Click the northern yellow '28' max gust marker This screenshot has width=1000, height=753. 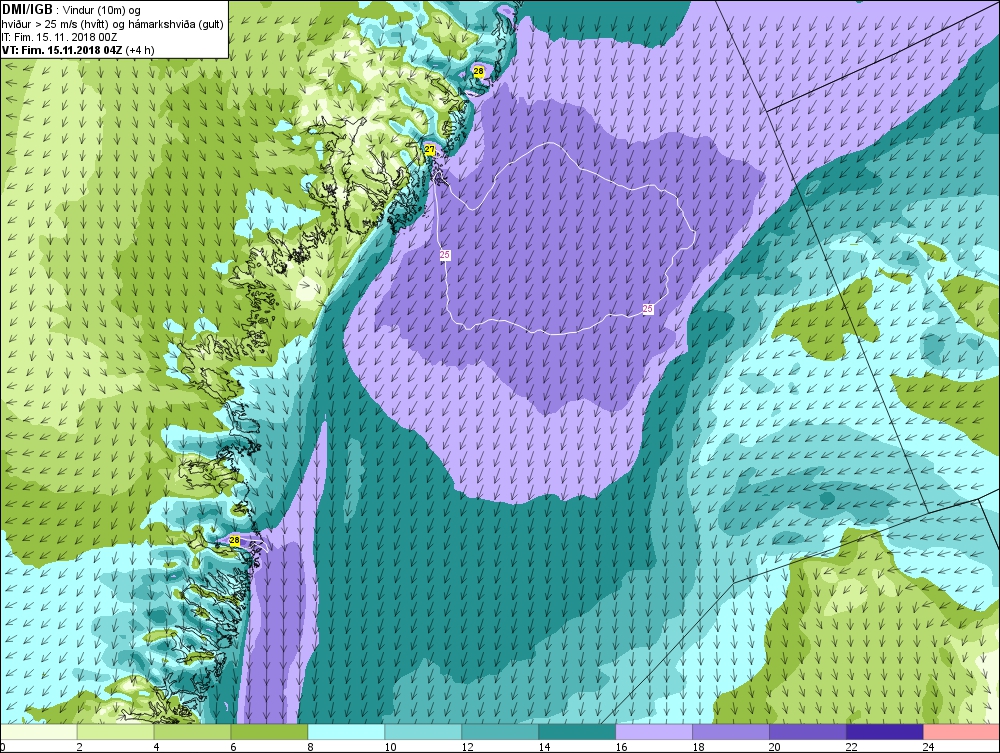pyautogui.click(x=478, y=71)
